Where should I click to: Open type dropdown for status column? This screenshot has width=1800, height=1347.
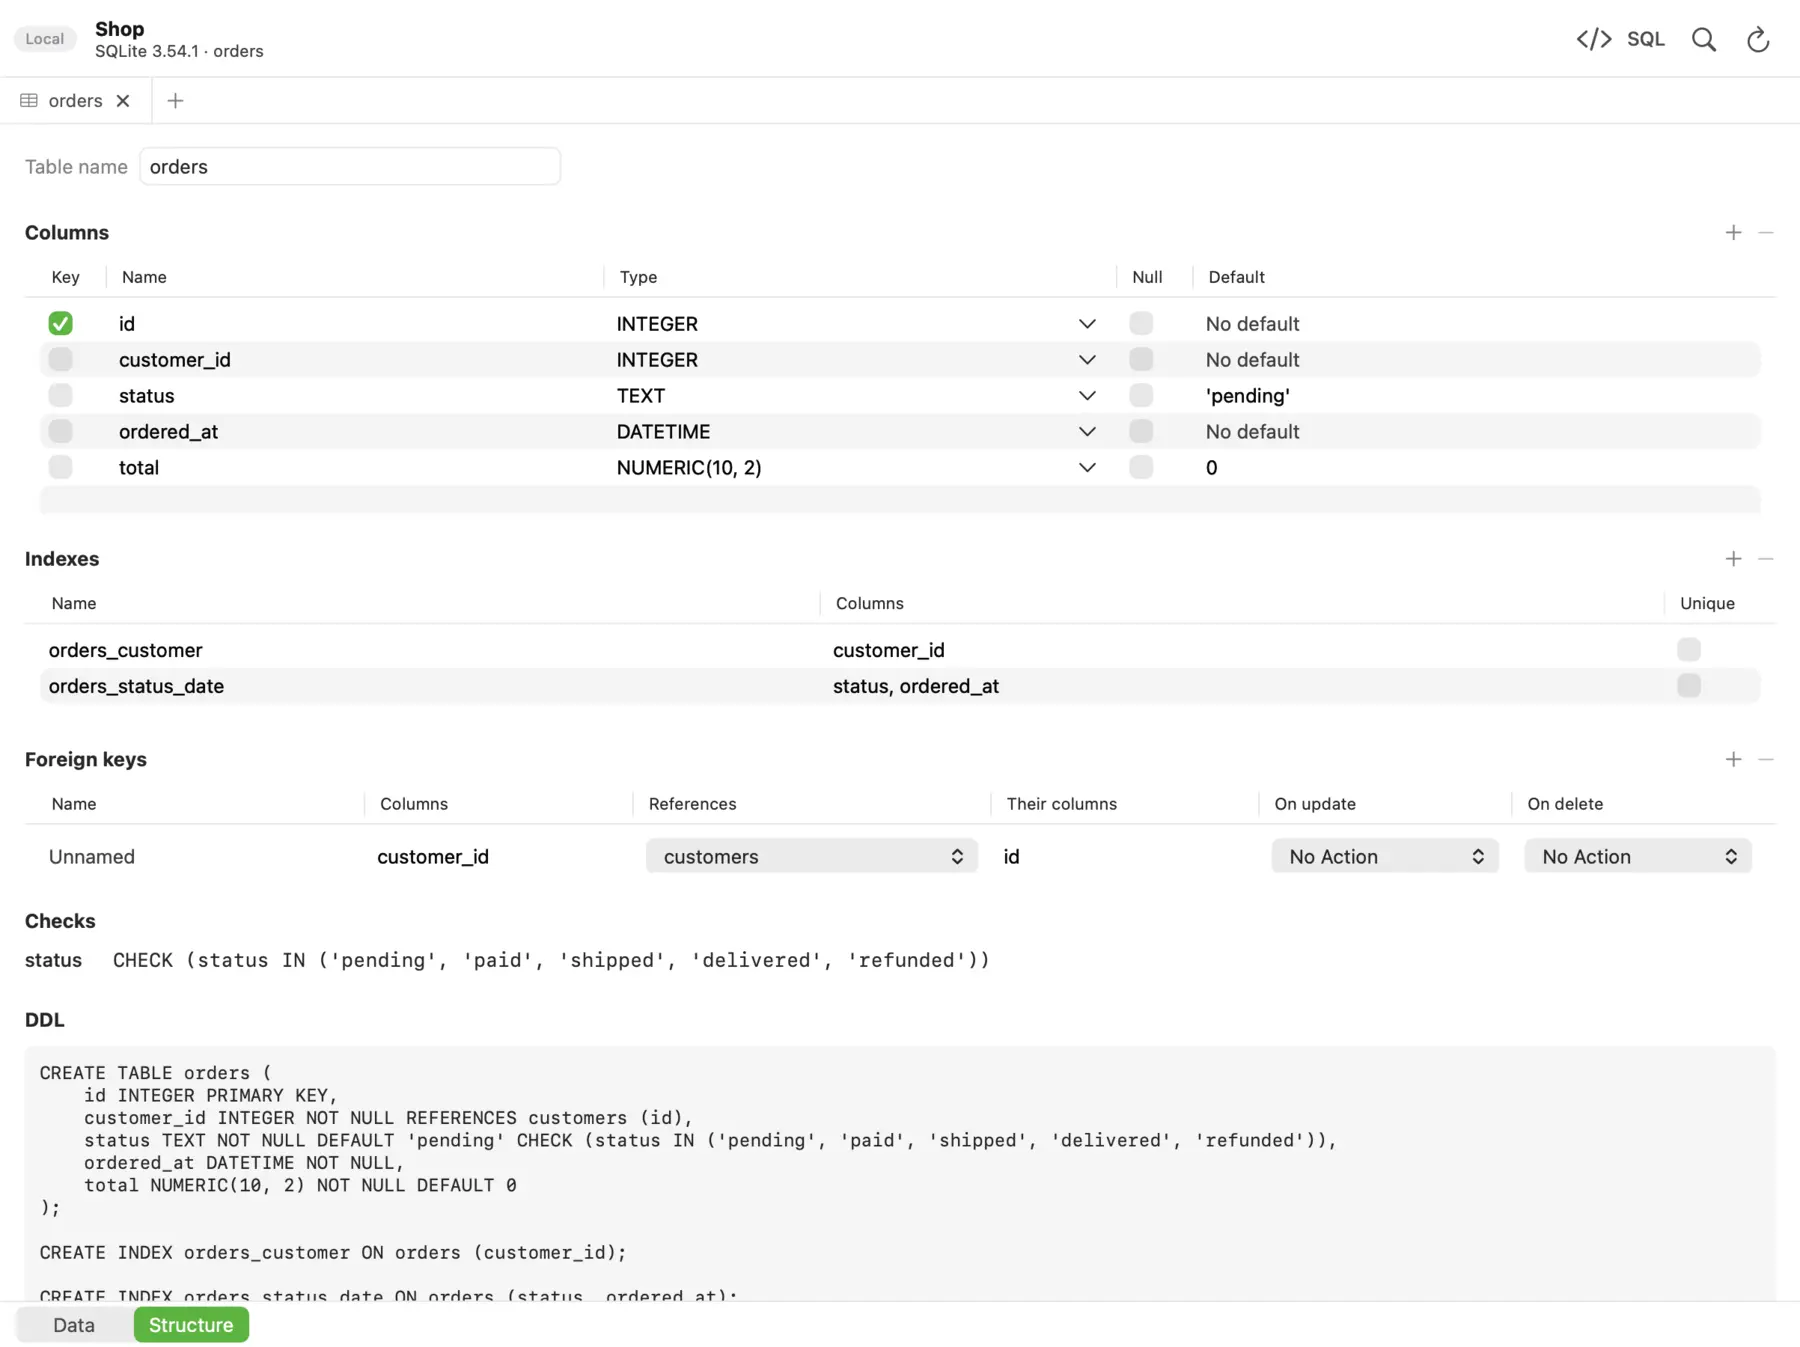[1087, 396]
